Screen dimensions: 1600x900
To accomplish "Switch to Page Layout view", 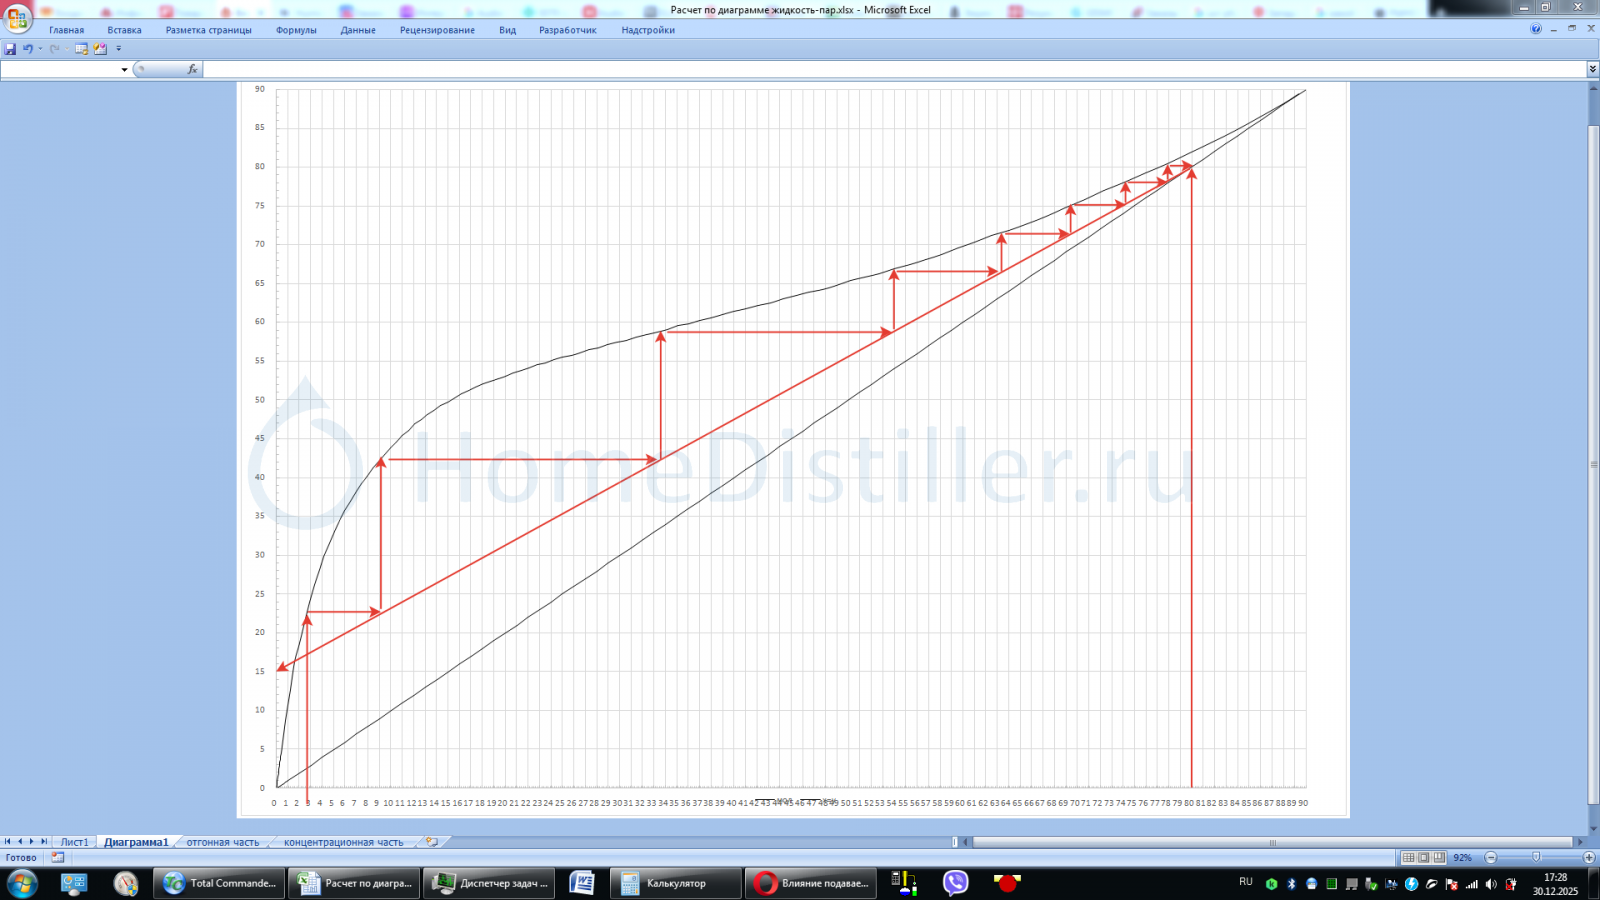I will click(x=1424, y=858).
